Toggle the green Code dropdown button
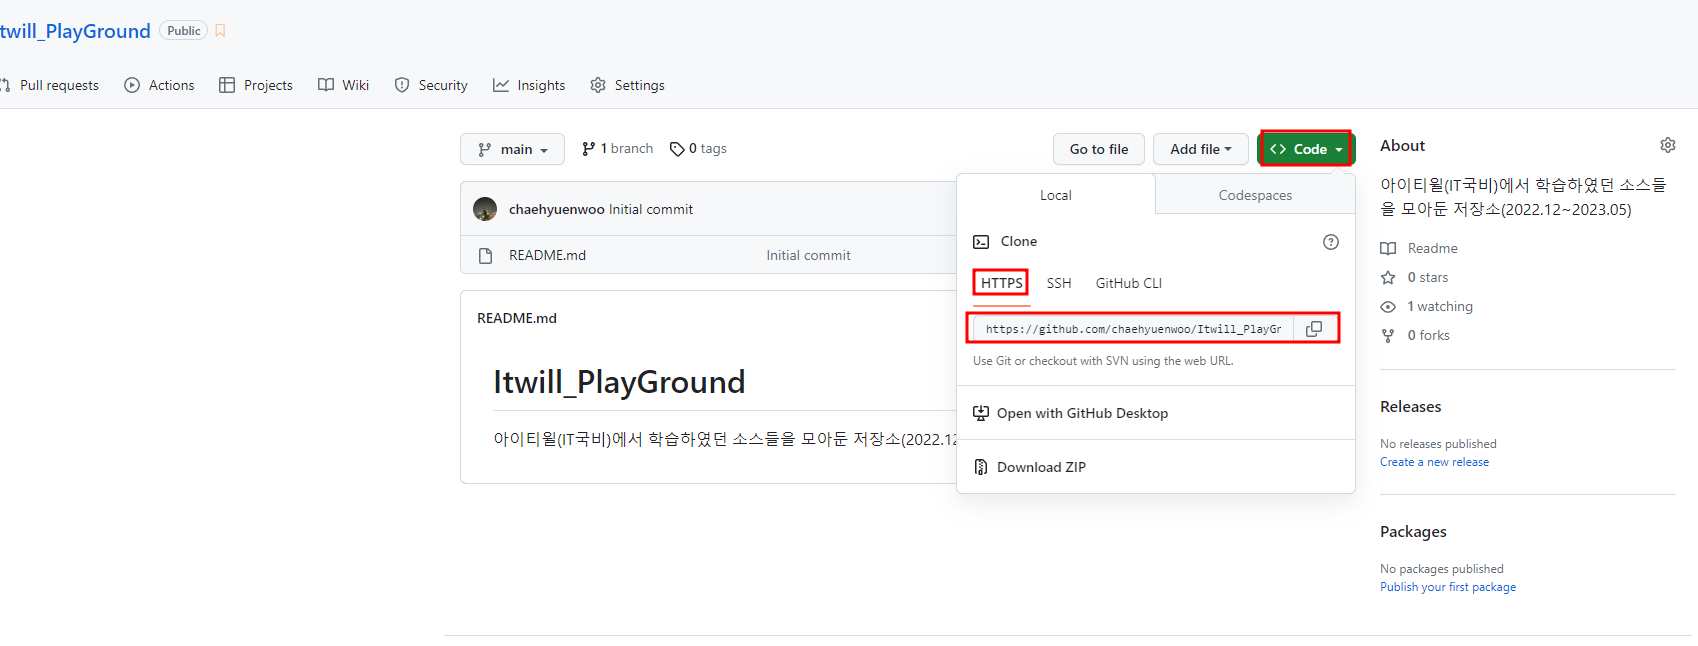Screen dimensions: 1698x646 tap(1306, 149)
